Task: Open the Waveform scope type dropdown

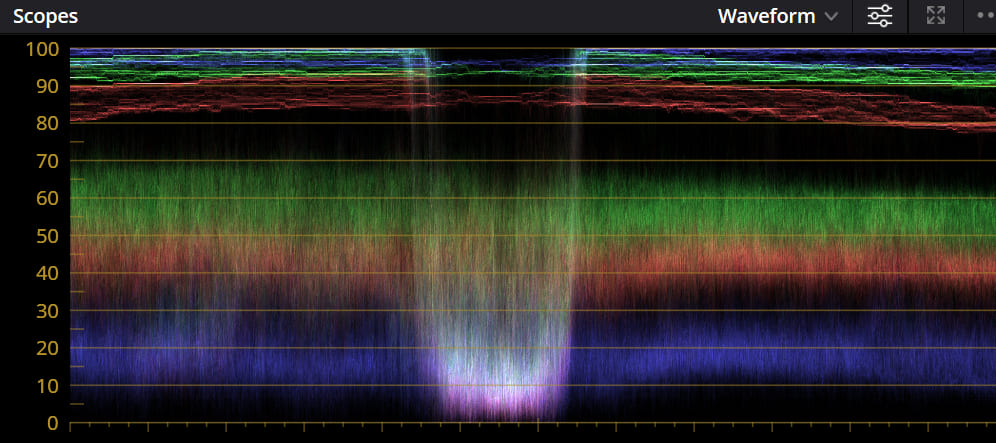Action: coord(777,17)
